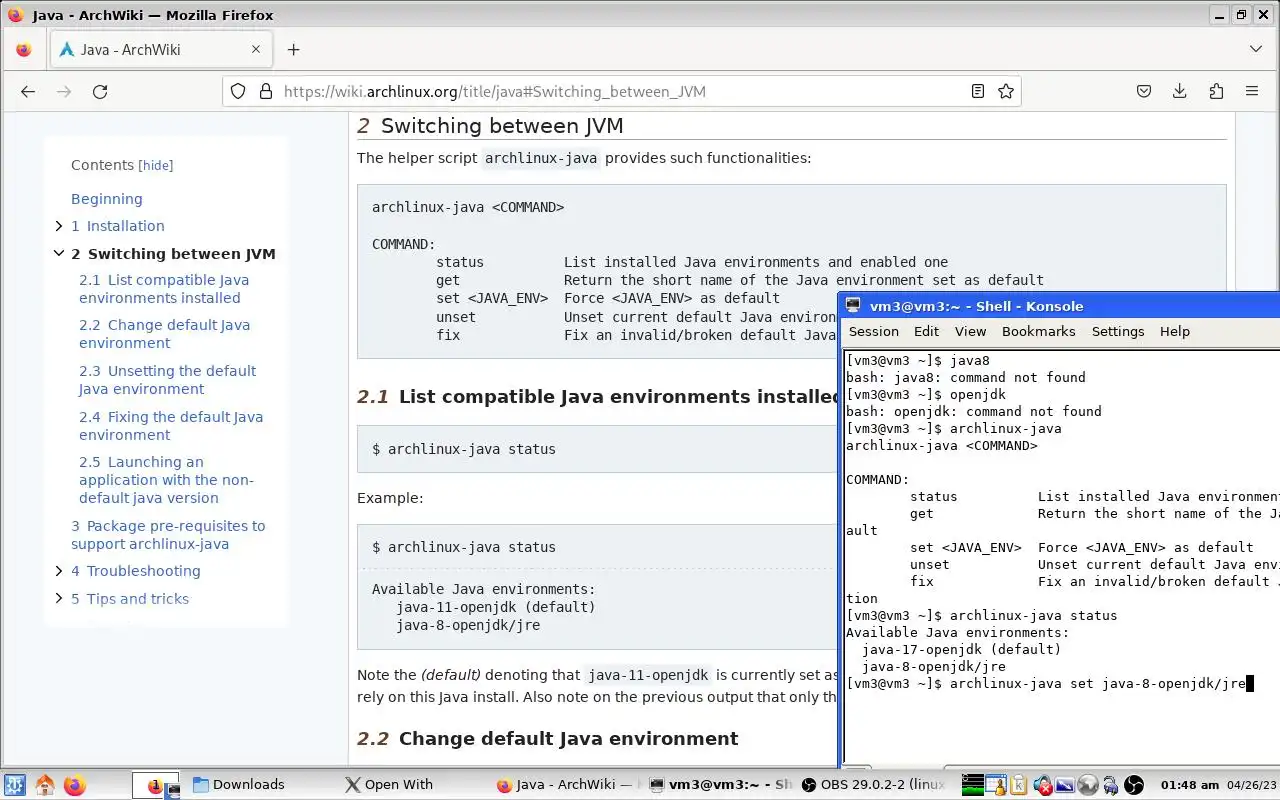The height and width of the screenshot is (800, 1280).
Task: Go to 2.1 List compatible Java environments
Action: 164,289
